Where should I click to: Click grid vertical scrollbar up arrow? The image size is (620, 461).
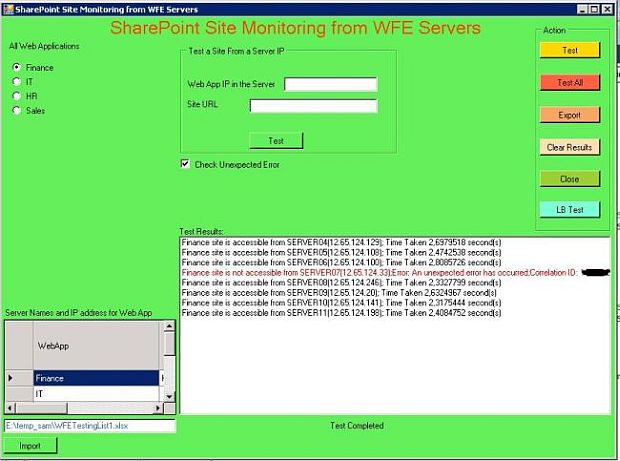169,326
